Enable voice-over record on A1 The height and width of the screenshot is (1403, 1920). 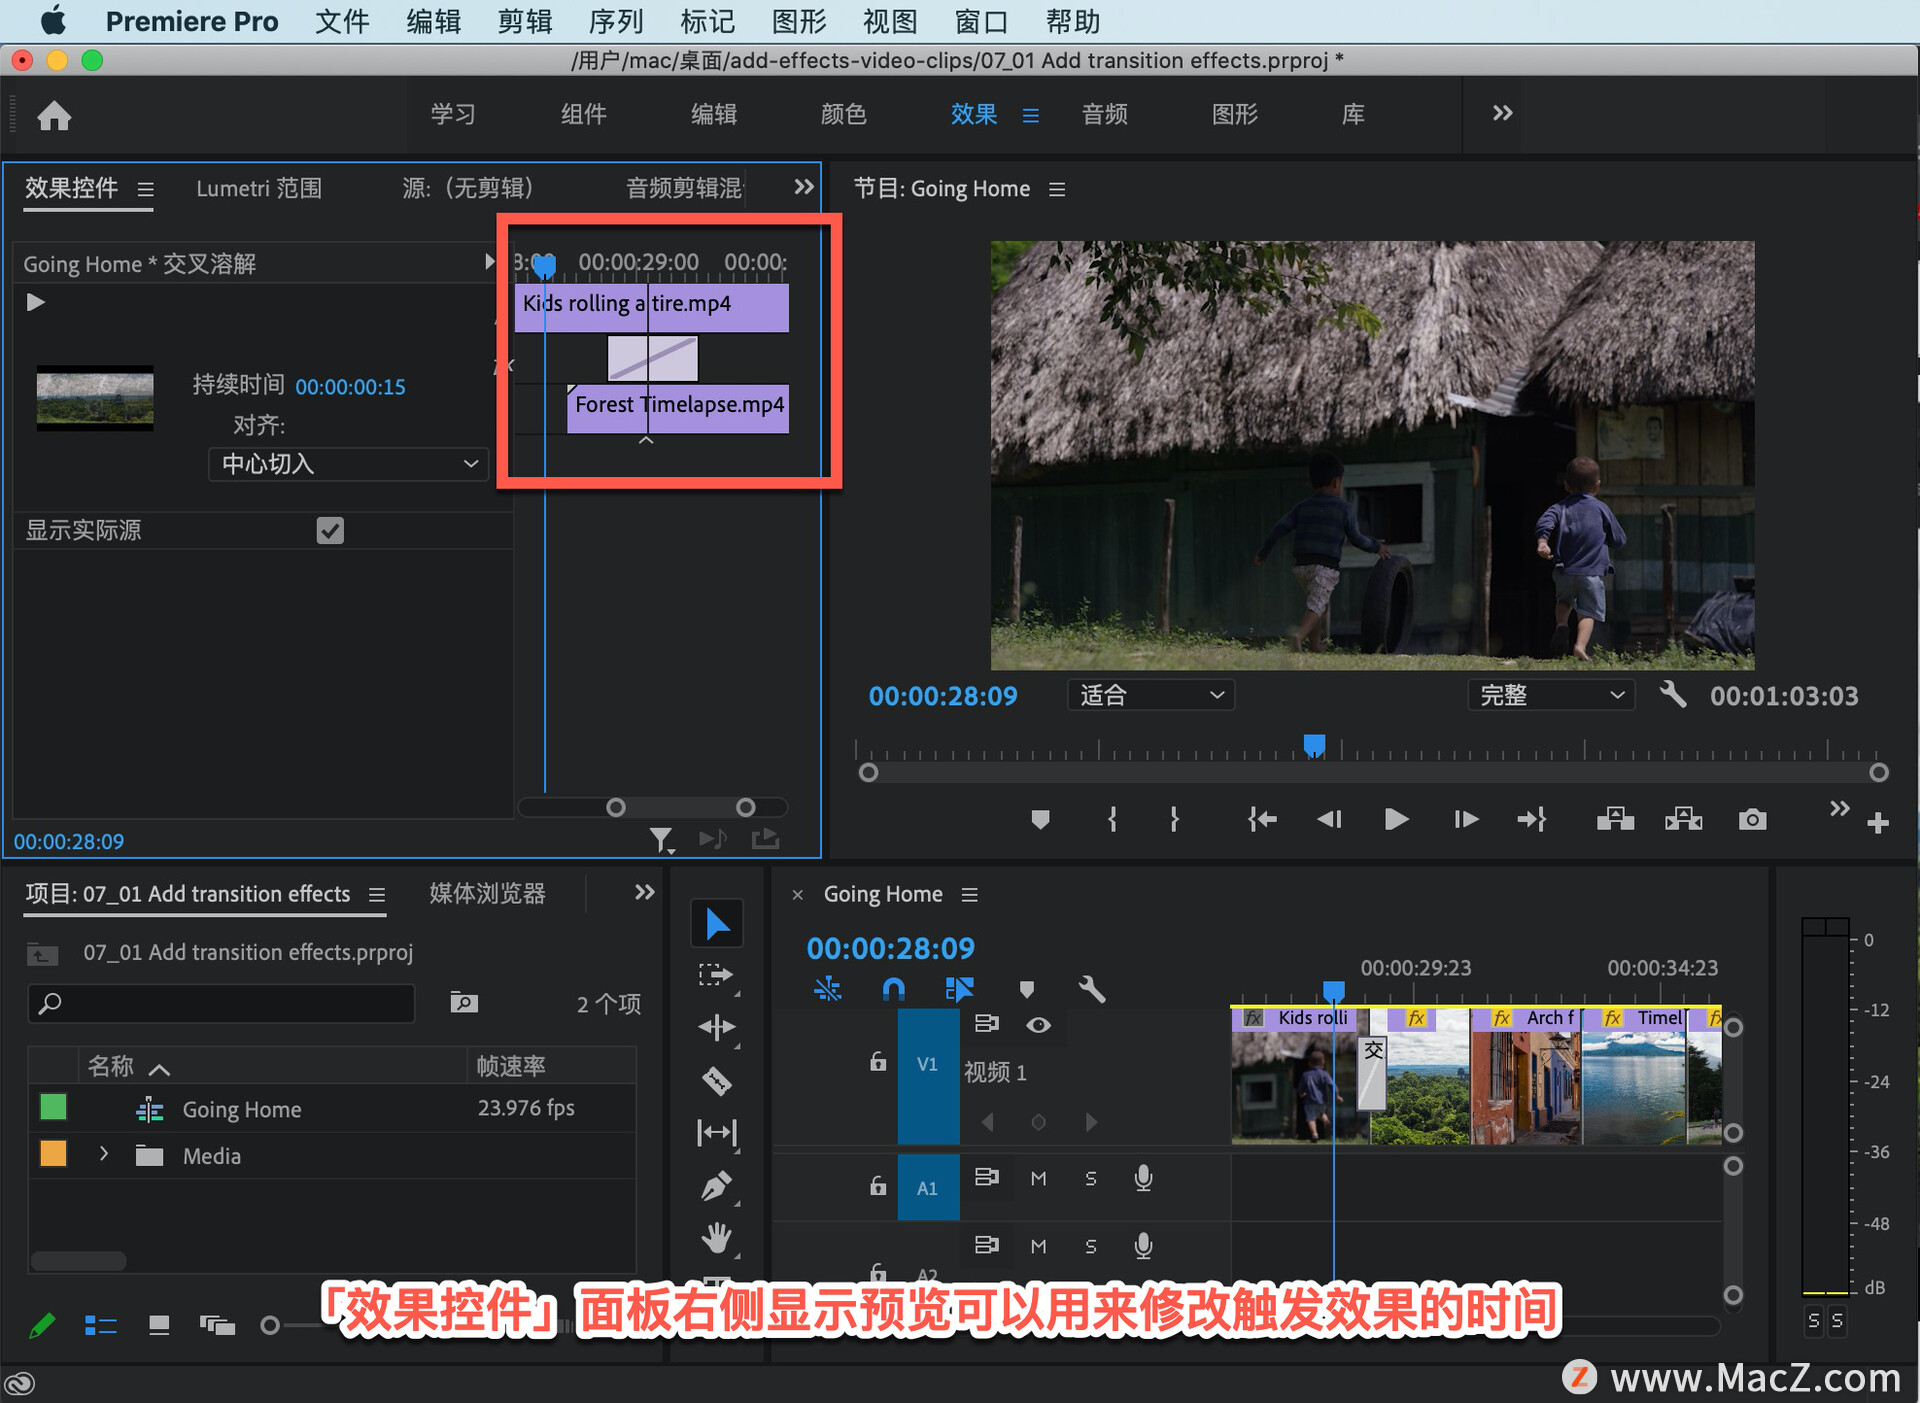1144,1179
